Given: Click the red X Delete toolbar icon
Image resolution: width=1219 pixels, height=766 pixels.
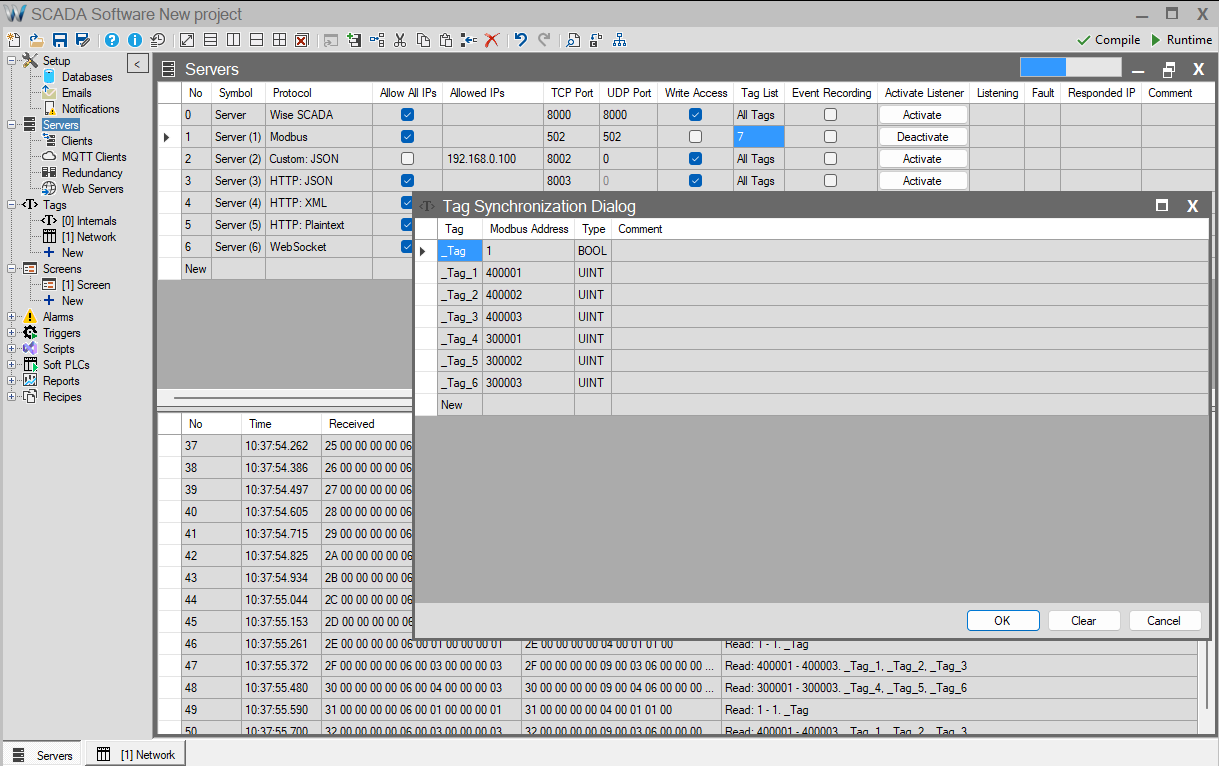Looking at the screenshot, I should (x=492, y=40).
